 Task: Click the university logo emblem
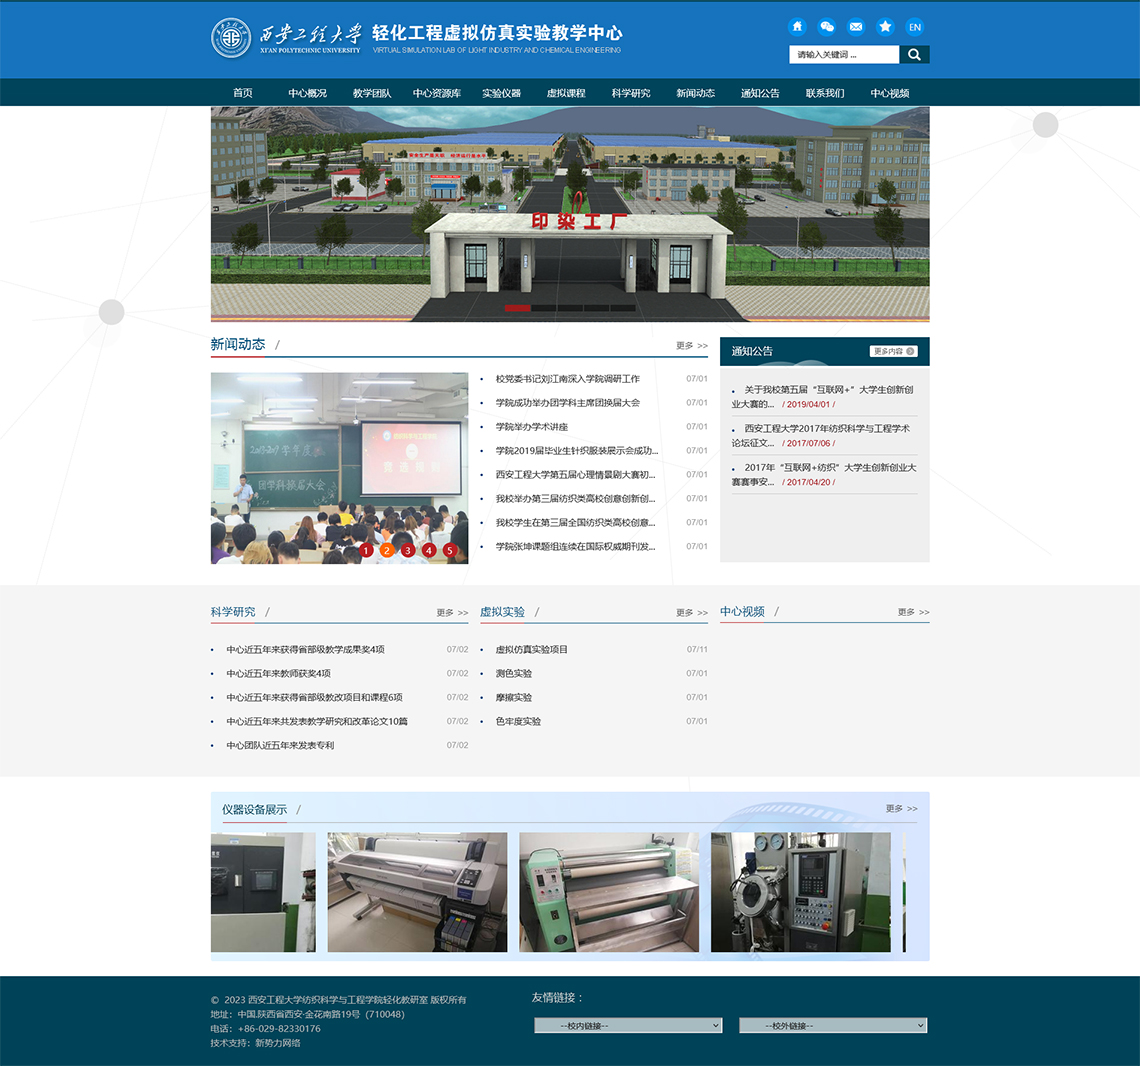point(231,39)
